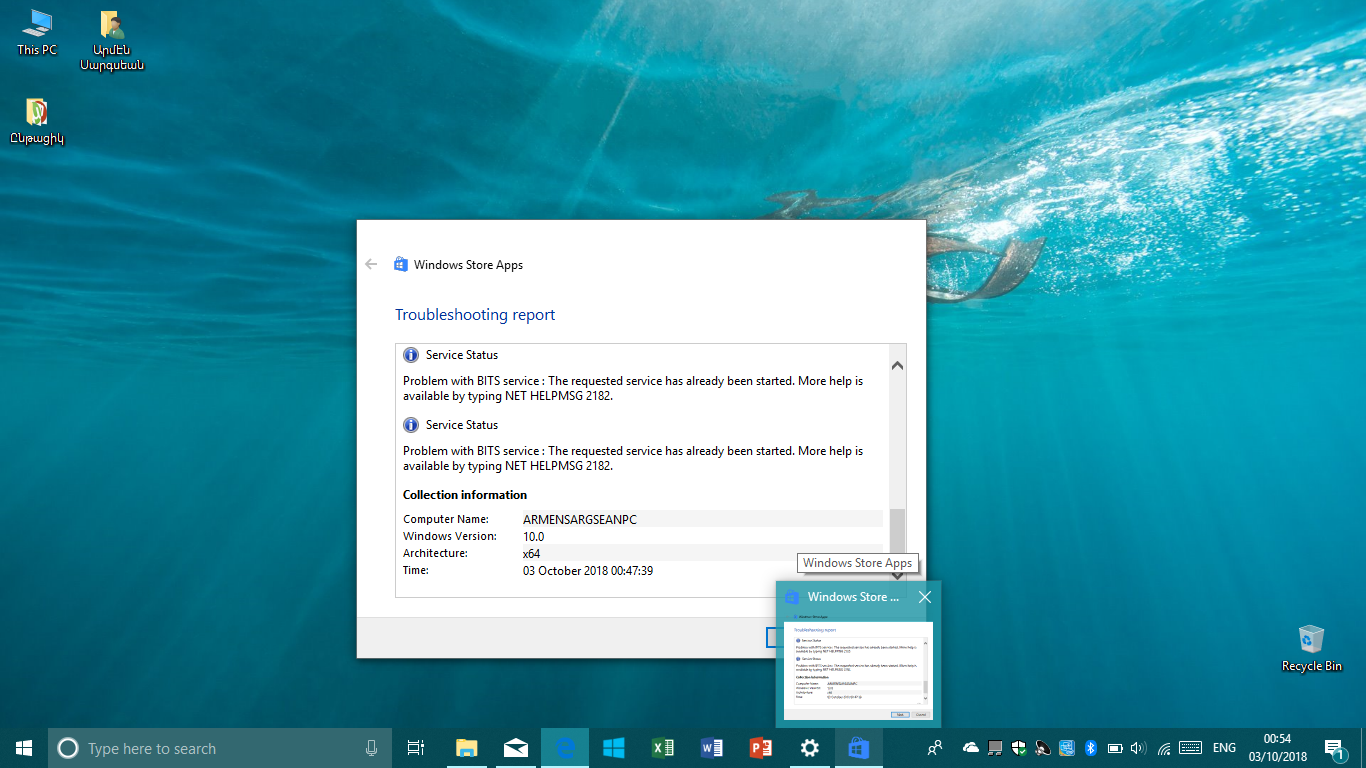Click the 'Type here to search' box
This screenshot has width=1366, height=768.
tap(200, 748)
